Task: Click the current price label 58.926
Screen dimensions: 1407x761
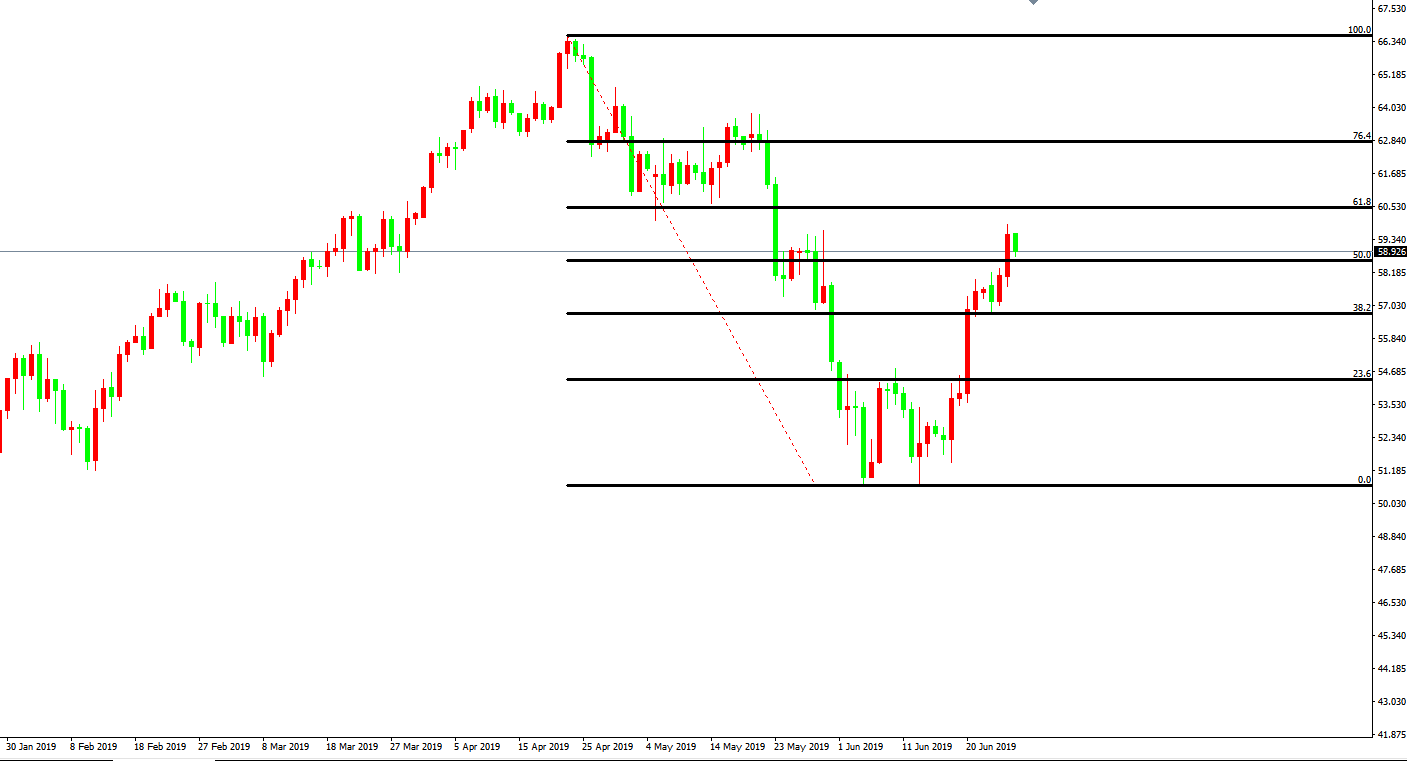Action: click(x=1390, y=252)
